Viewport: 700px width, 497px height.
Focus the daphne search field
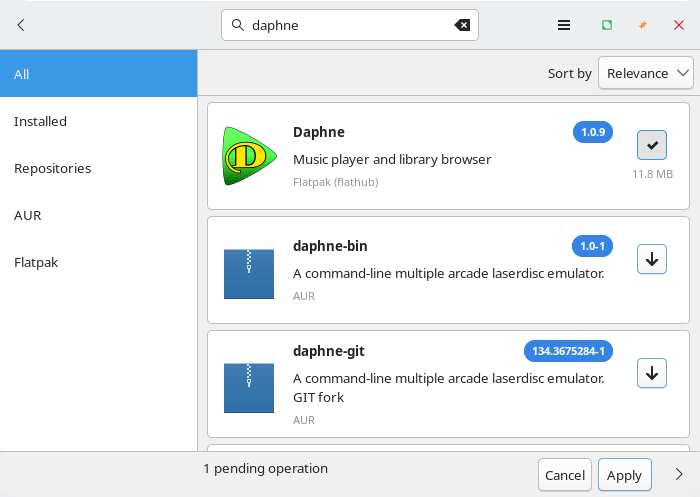tap(350, 25)
